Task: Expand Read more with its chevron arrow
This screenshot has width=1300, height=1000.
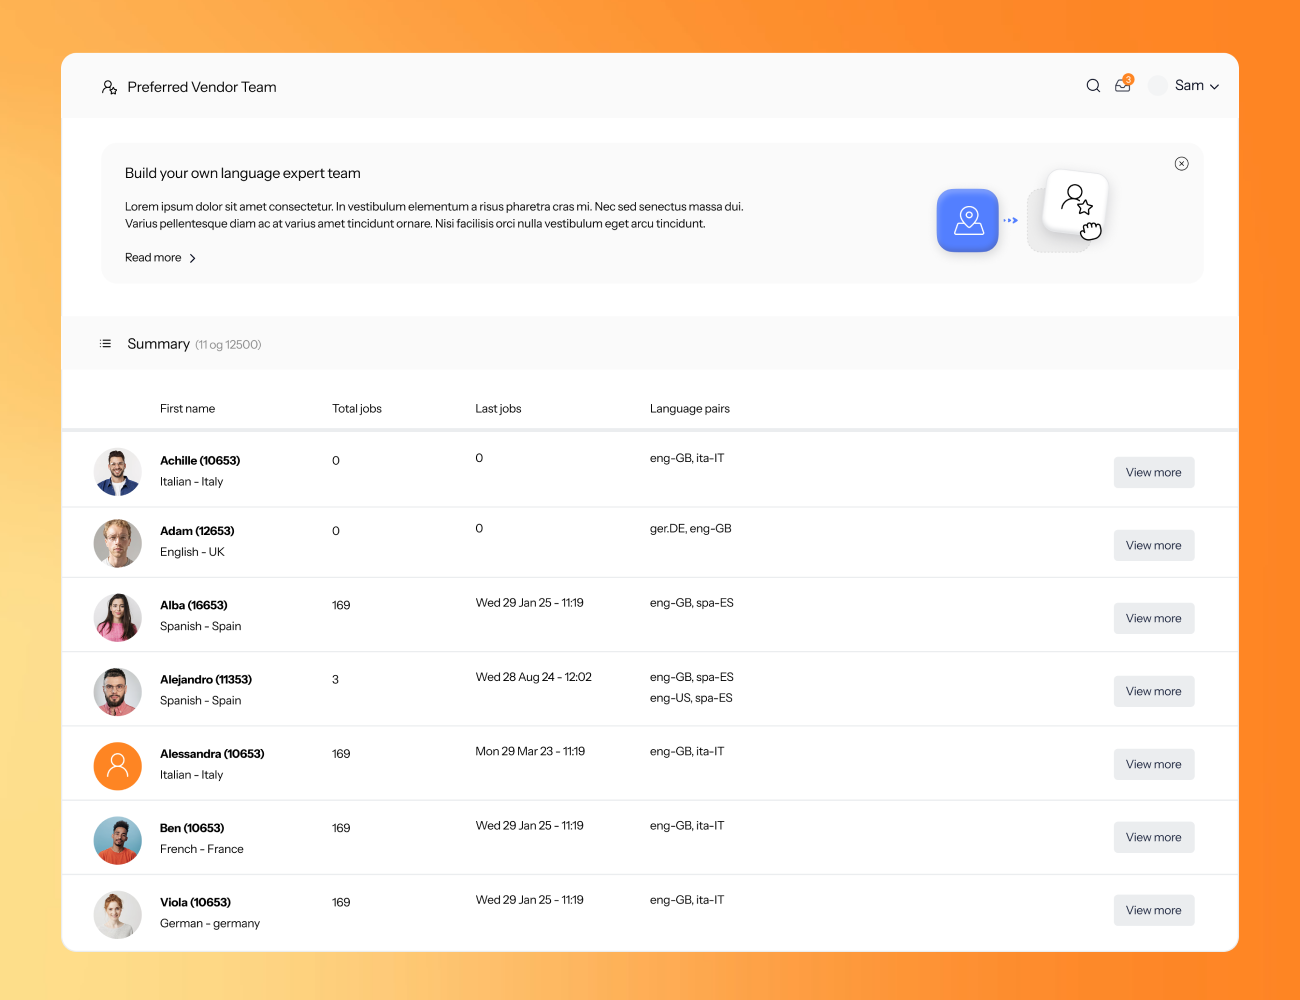Action: click(x=193, y=258)
